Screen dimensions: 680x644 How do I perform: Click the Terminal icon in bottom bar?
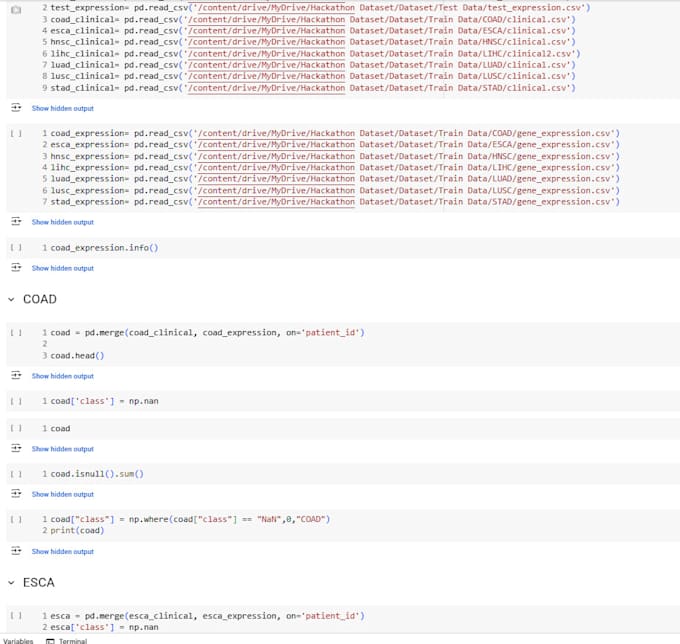pos(50,640)
